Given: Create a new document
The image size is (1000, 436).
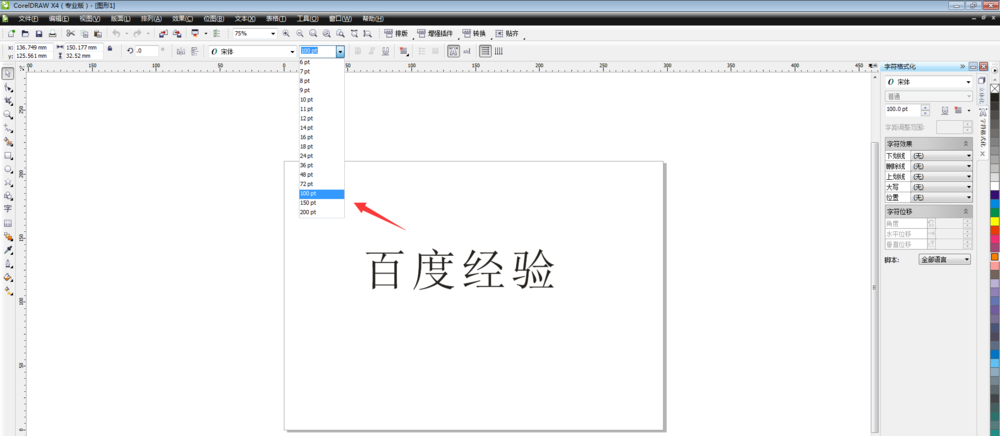Looking at the screenshot, I should [11, 33].
